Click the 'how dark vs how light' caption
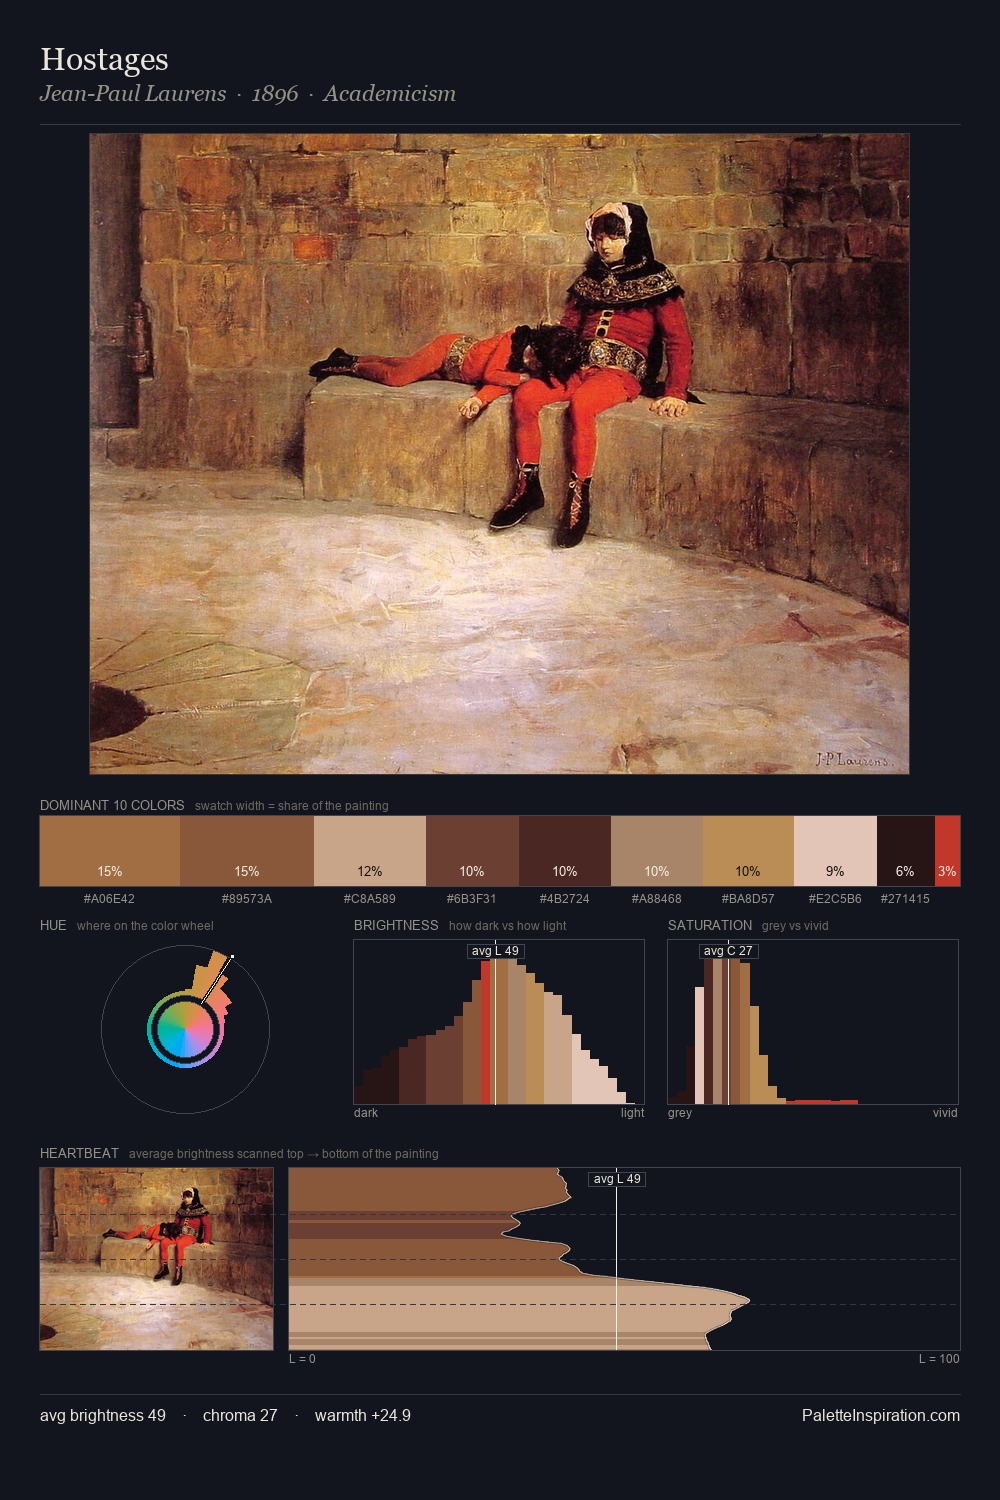This screenshot has height=1500, width=1000. click(x=508, y=926)
